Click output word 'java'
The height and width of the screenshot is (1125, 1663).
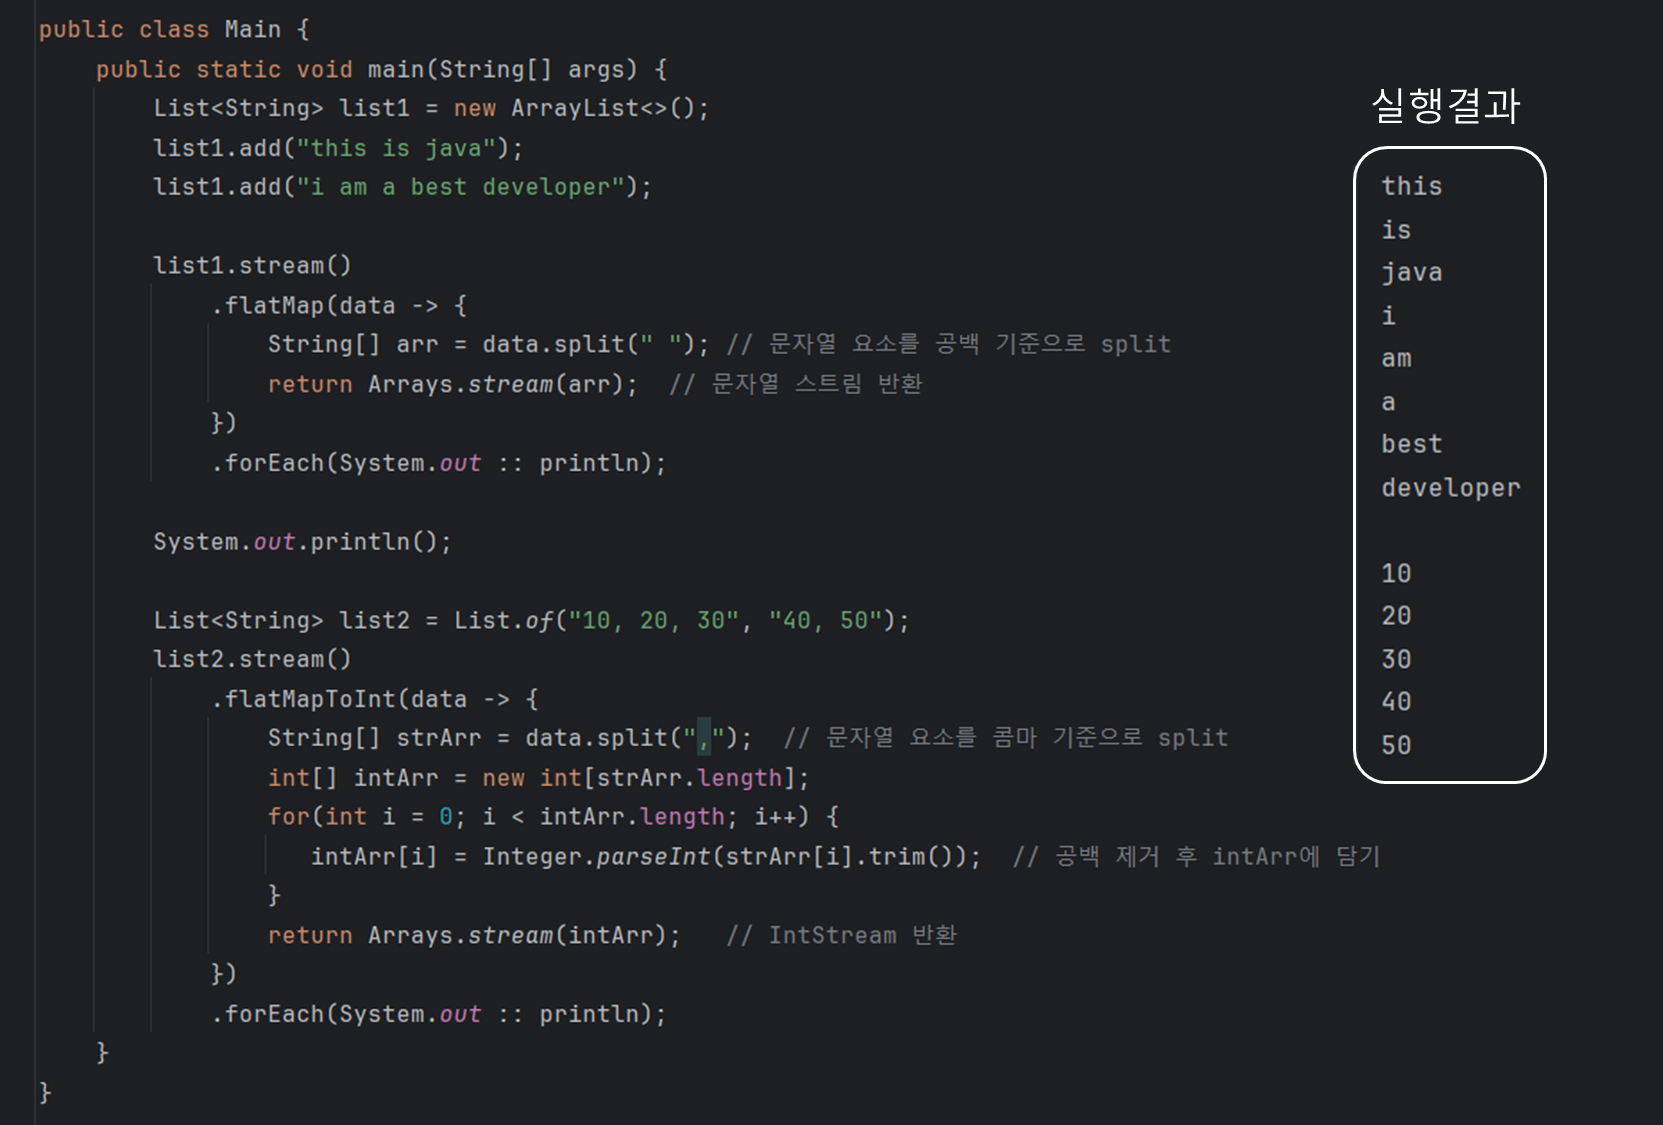click(x=1411, y=272)
